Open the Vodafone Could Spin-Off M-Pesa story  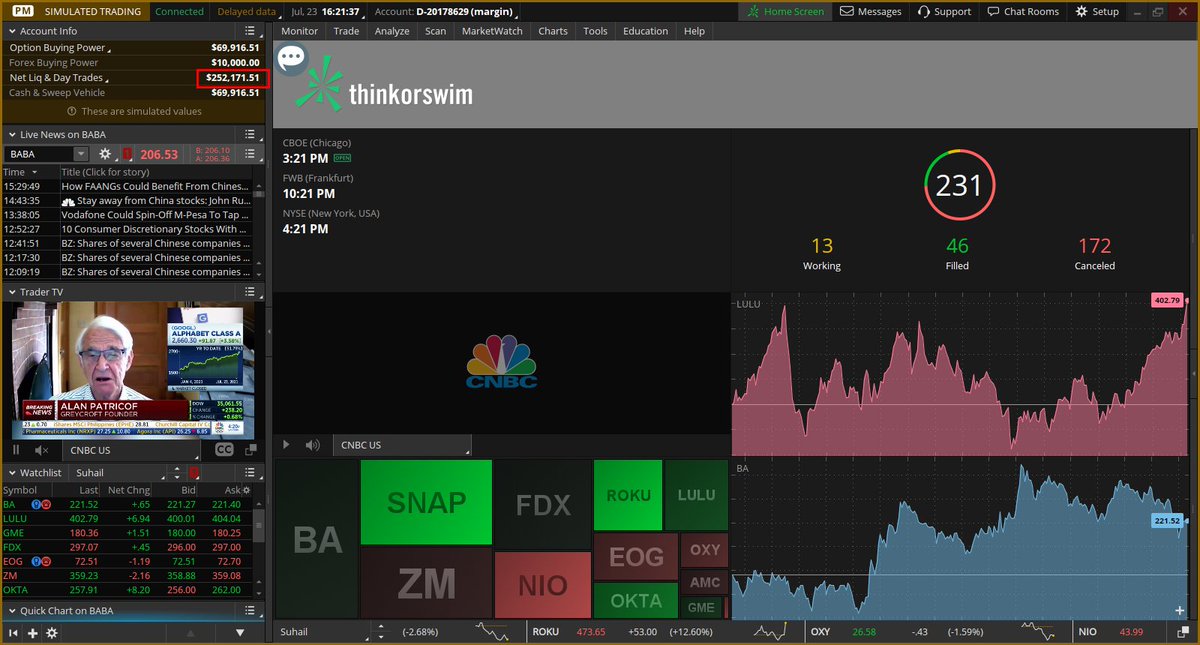tap(155, 214)
